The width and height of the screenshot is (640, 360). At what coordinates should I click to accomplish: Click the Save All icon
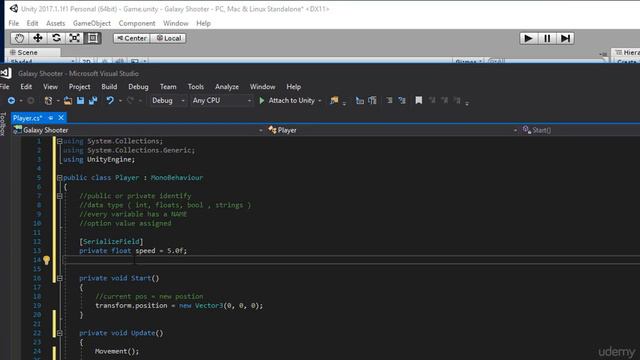pos(93,100)
